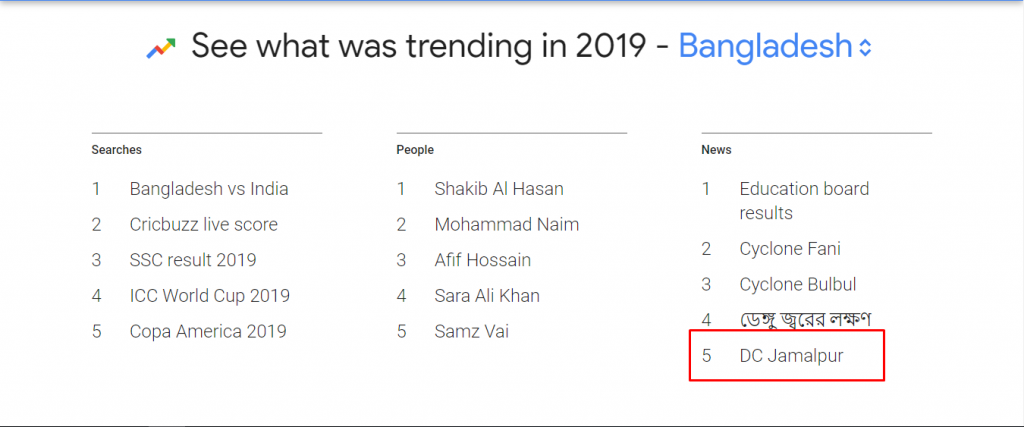Select DC Jamalpur news entry
Viewport: 1024px width, 427px height.
click(x=791, y=355)
